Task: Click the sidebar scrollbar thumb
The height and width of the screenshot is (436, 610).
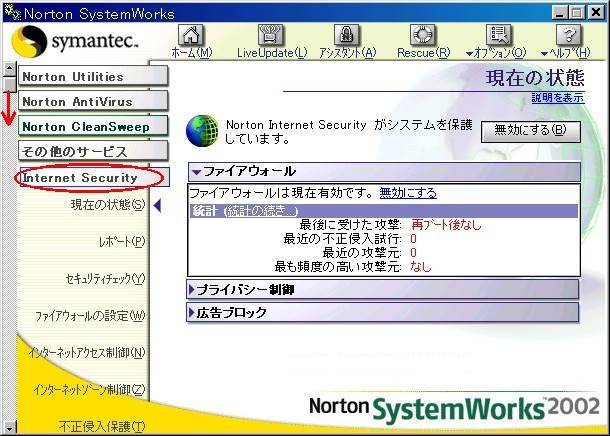Action: point(9,84)
